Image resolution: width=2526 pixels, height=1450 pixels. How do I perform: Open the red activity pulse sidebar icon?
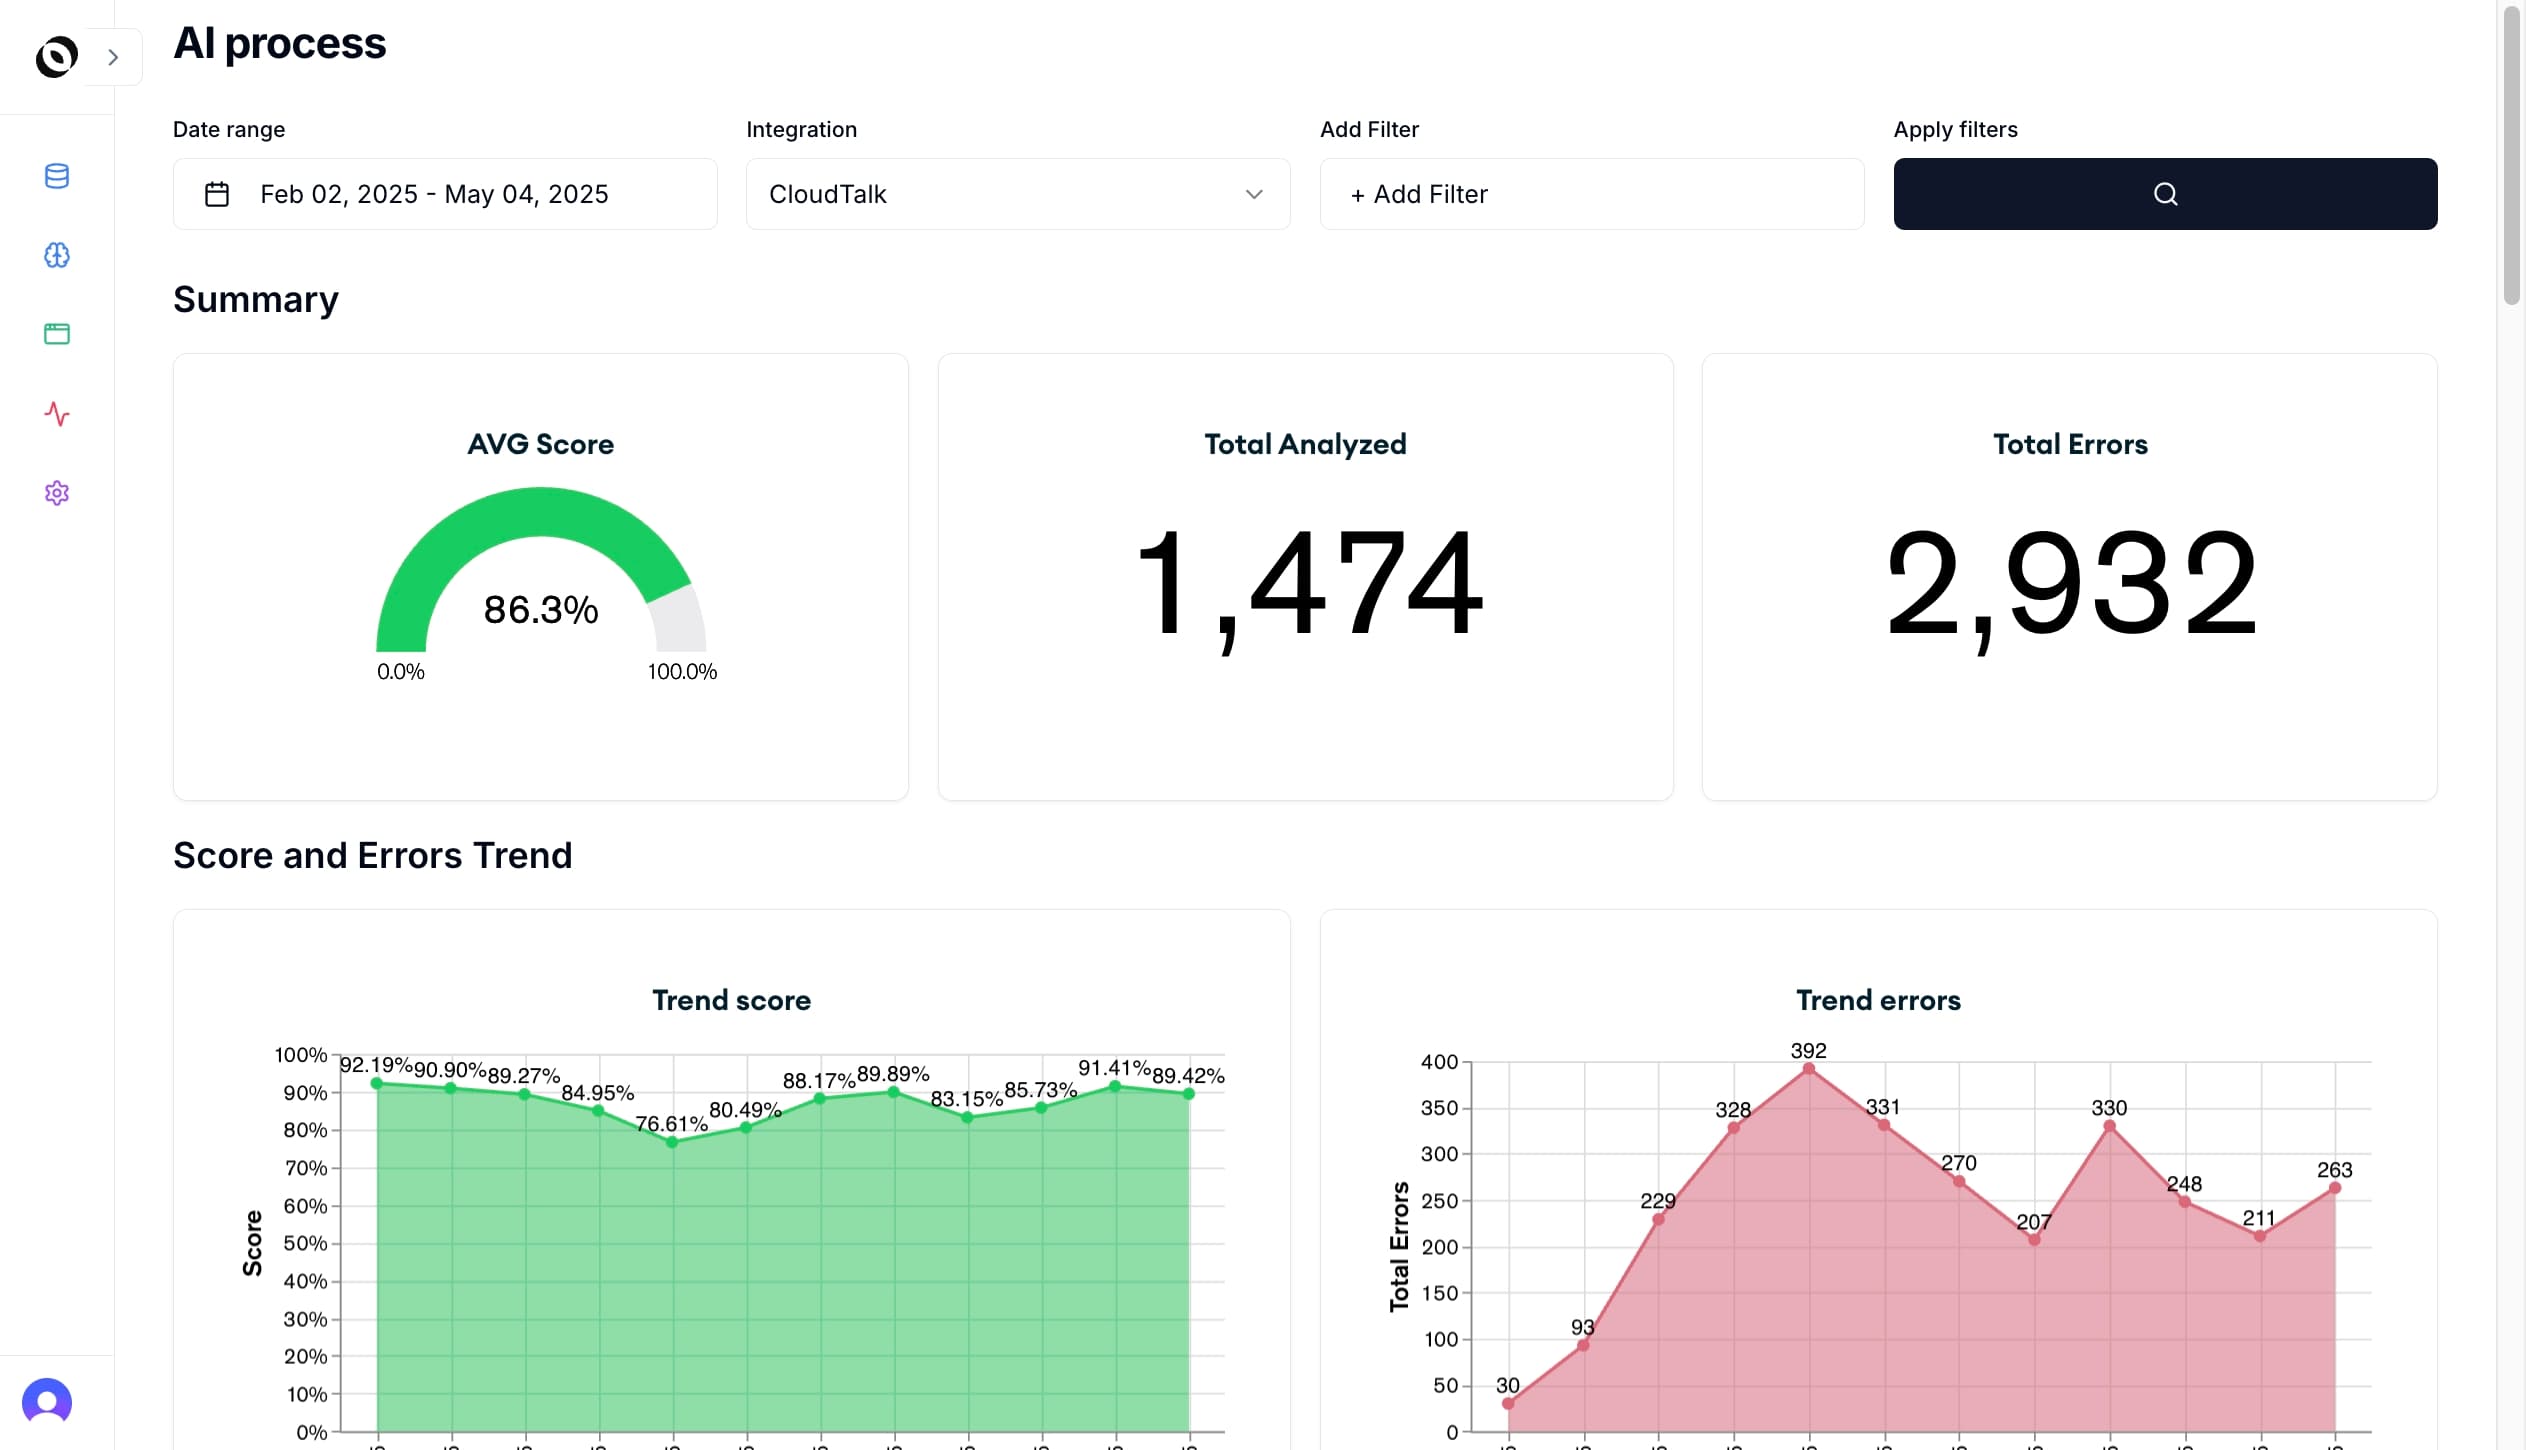(x=57, y=413)
